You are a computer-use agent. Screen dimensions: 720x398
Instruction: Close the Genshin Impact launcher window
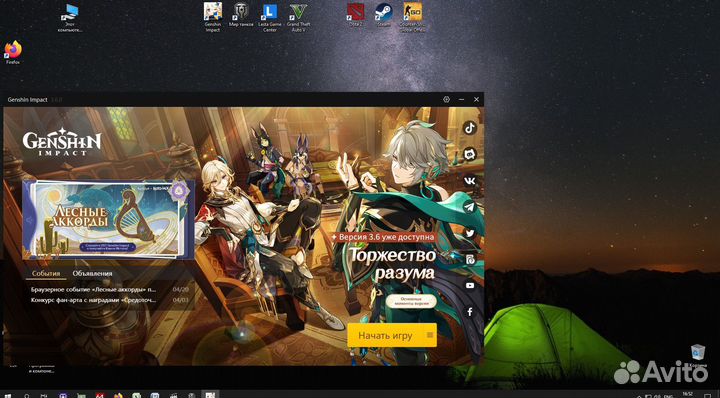pos(476,99)
